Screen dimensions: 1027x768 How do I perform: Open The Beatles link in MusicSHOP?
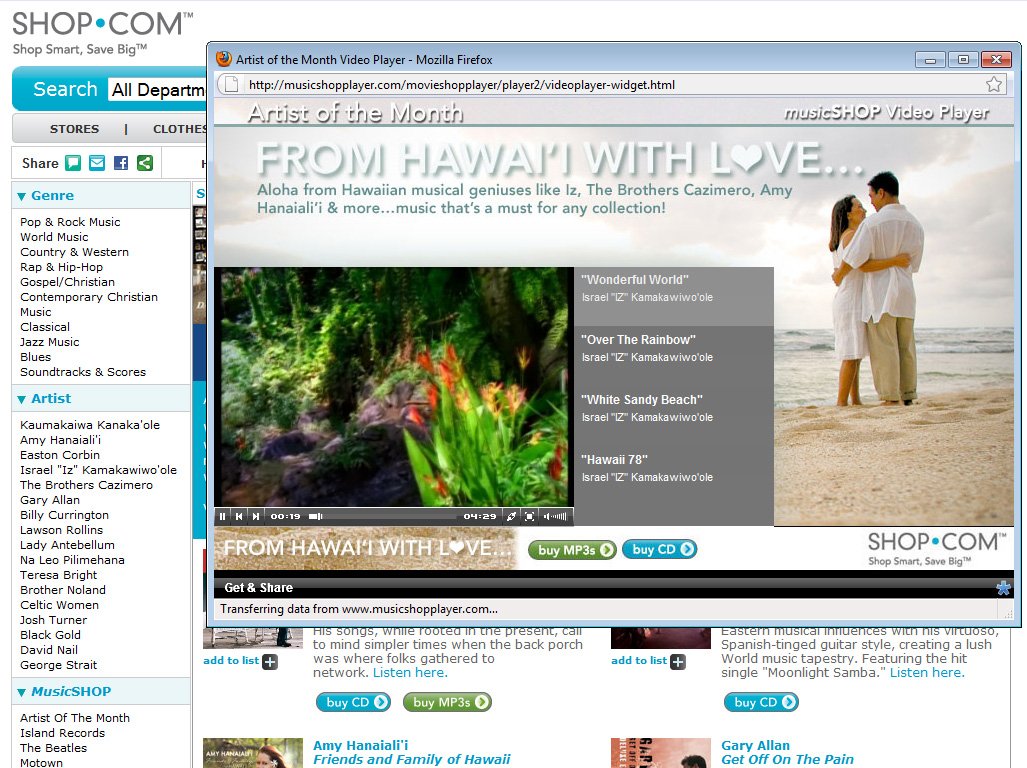(x=53, y=748)
